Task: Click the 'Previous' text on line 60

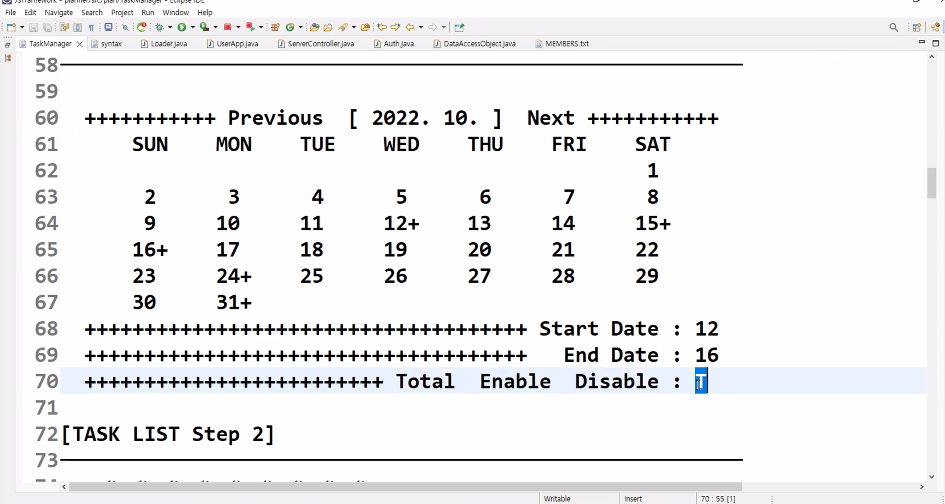Action: [x=275, y=118]
